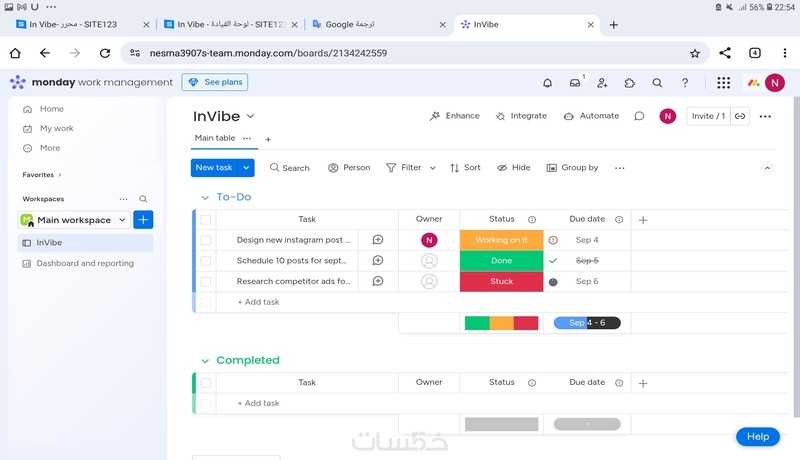Add update to Design new instagram post
This screenshot has width=800, height=460.
(x=378, y=240)
